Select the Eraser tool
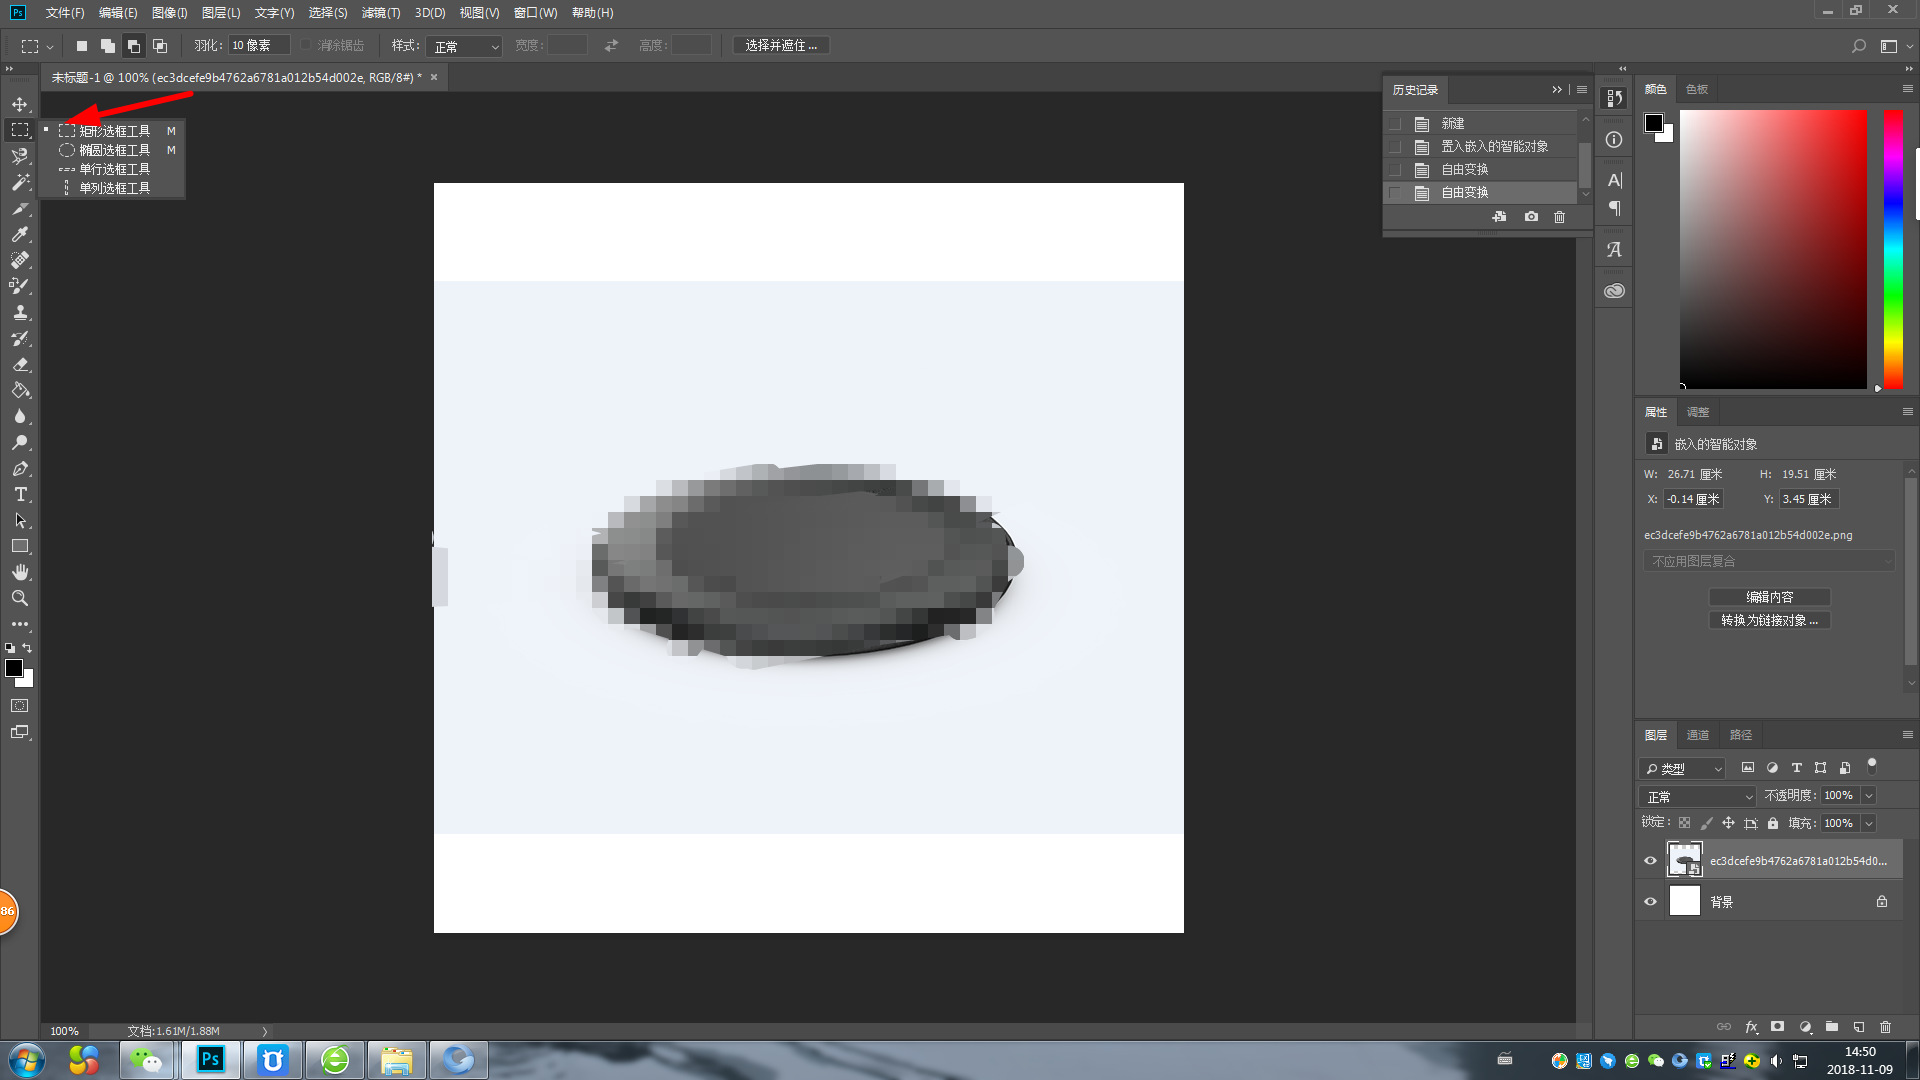Viewport: 1920px width, 1080px height. [x=20, y=364]
